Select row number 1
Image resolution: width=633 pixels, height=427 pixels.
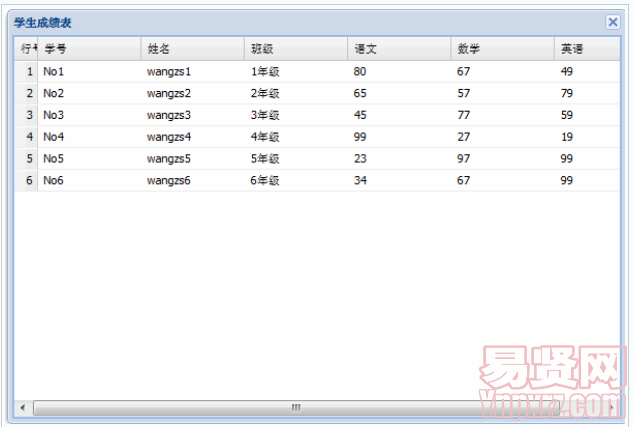(x=29, y=72)
